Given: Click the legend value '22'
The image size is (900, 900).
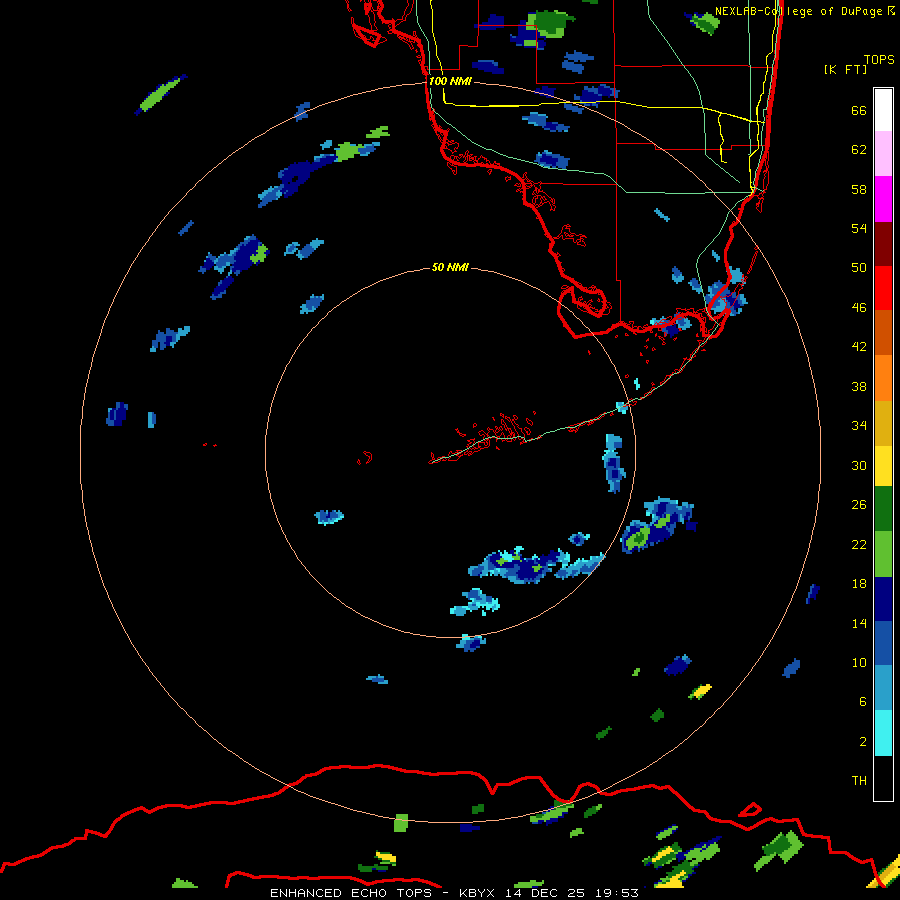Looking at the screenshot, I should pyautogui.click(x=859, y=544).
